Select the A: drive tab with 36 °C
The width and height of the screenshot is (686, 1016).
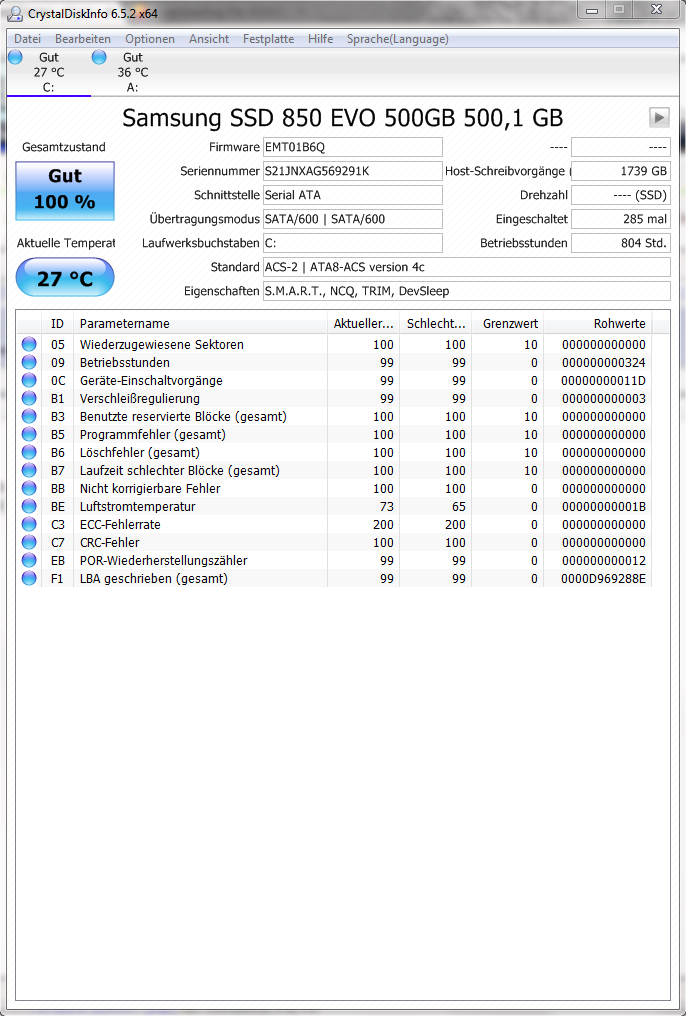133,73
